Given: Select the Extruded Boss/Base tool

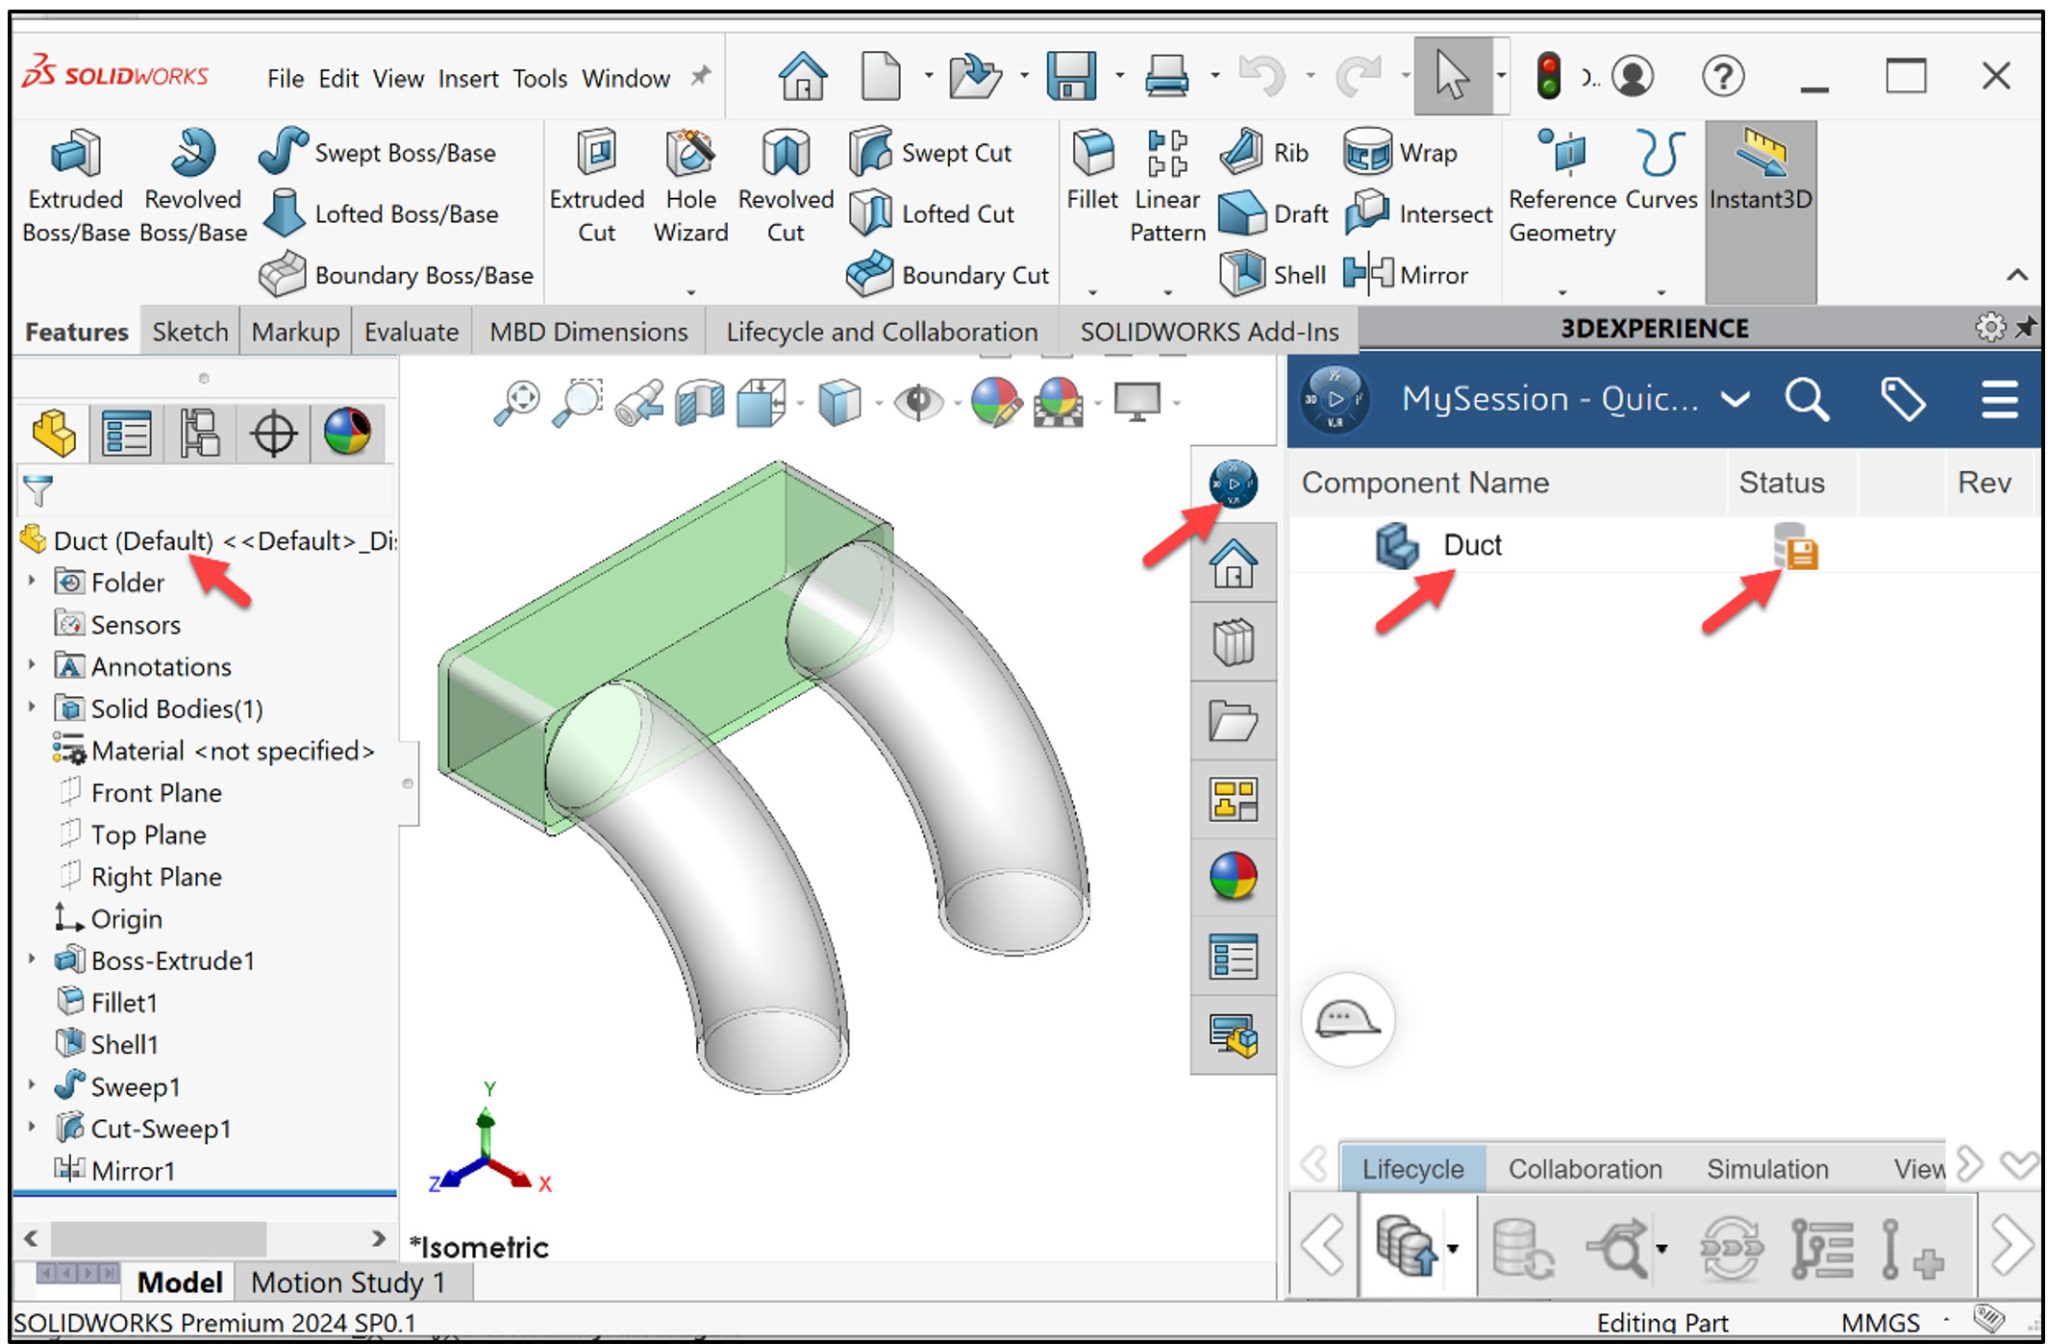Looking at the screenshot, I should coord(74,190).
